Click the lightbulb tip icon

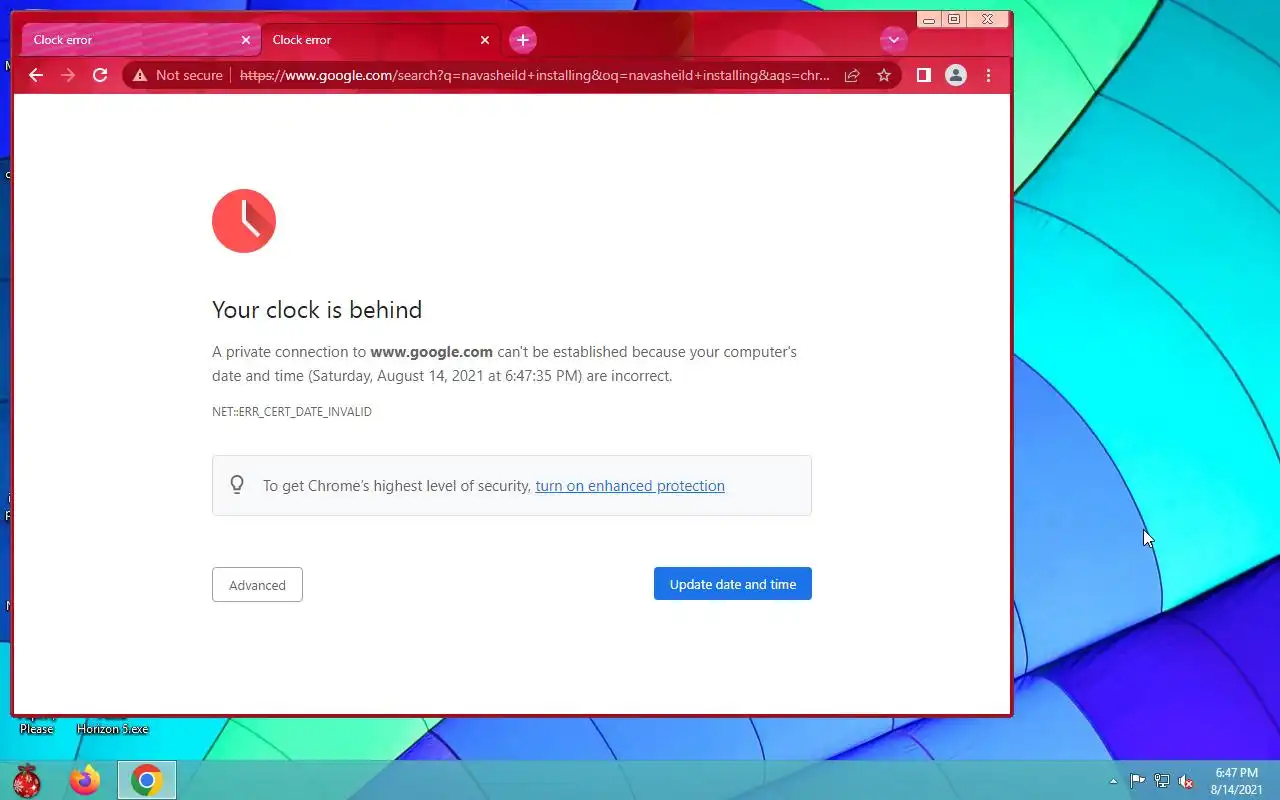point(237,485)
